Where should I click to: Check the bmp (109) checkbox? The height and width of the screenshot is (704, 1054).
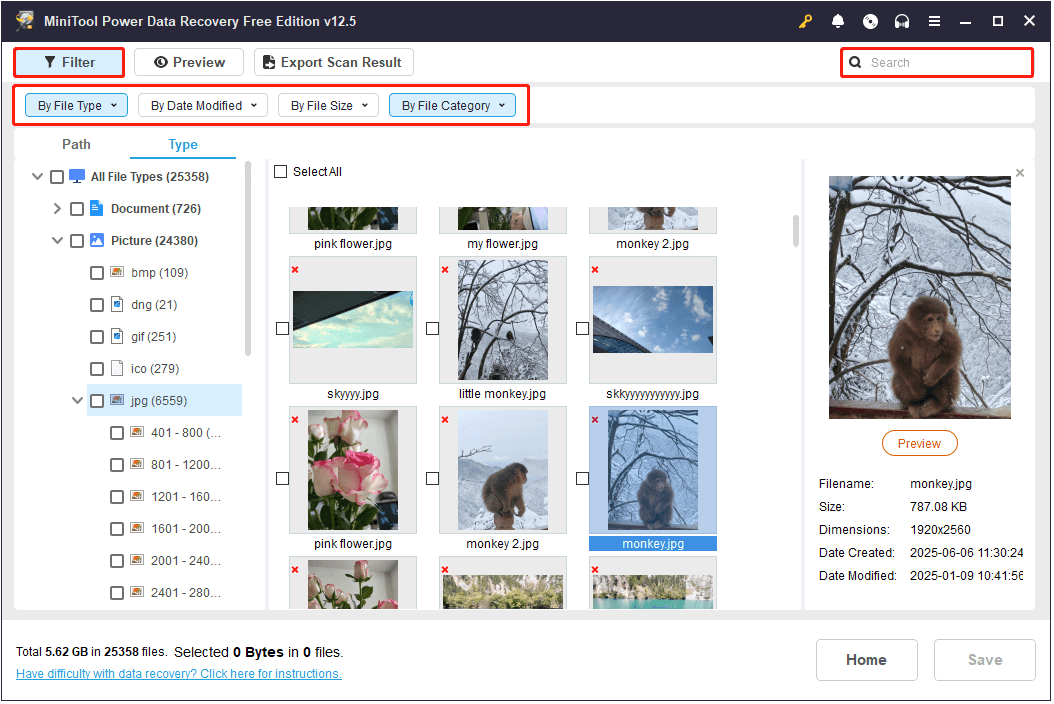pos(97,272)
